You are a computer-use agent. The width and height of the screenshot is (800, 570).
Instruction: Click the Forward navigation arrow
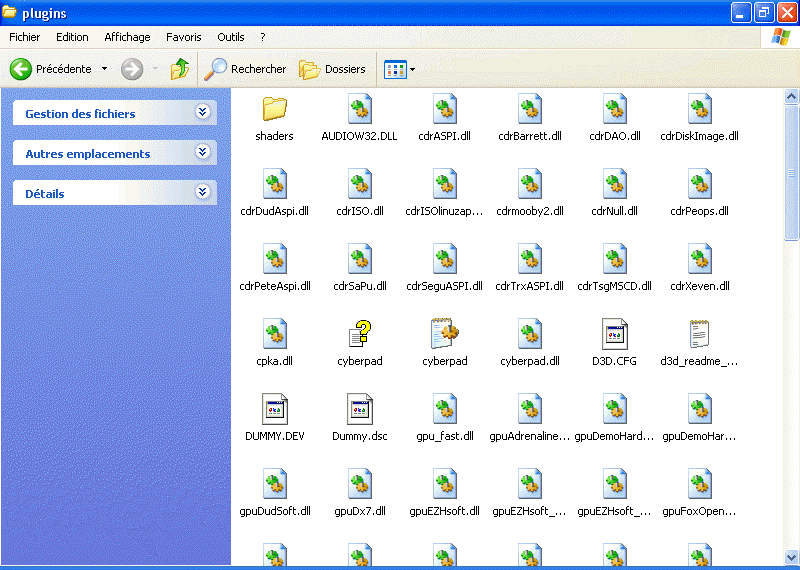(x=132, y=69)
